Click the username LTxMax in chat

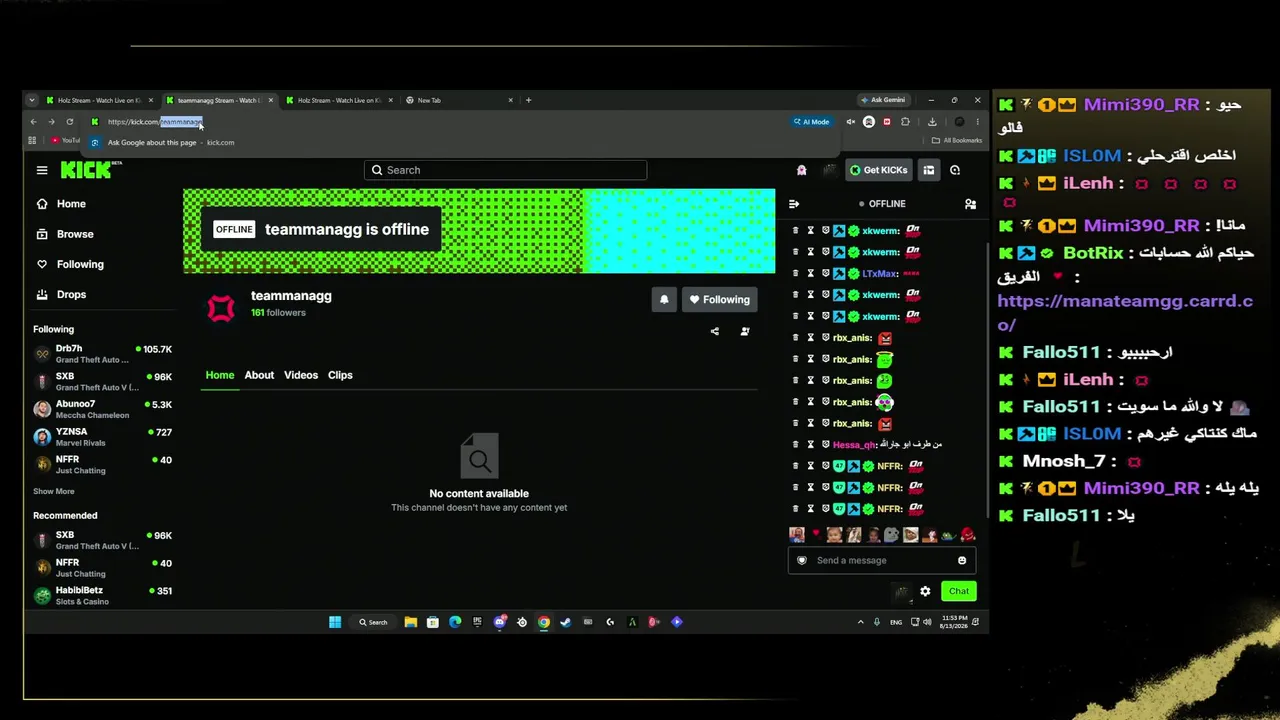tap(880, 273)
